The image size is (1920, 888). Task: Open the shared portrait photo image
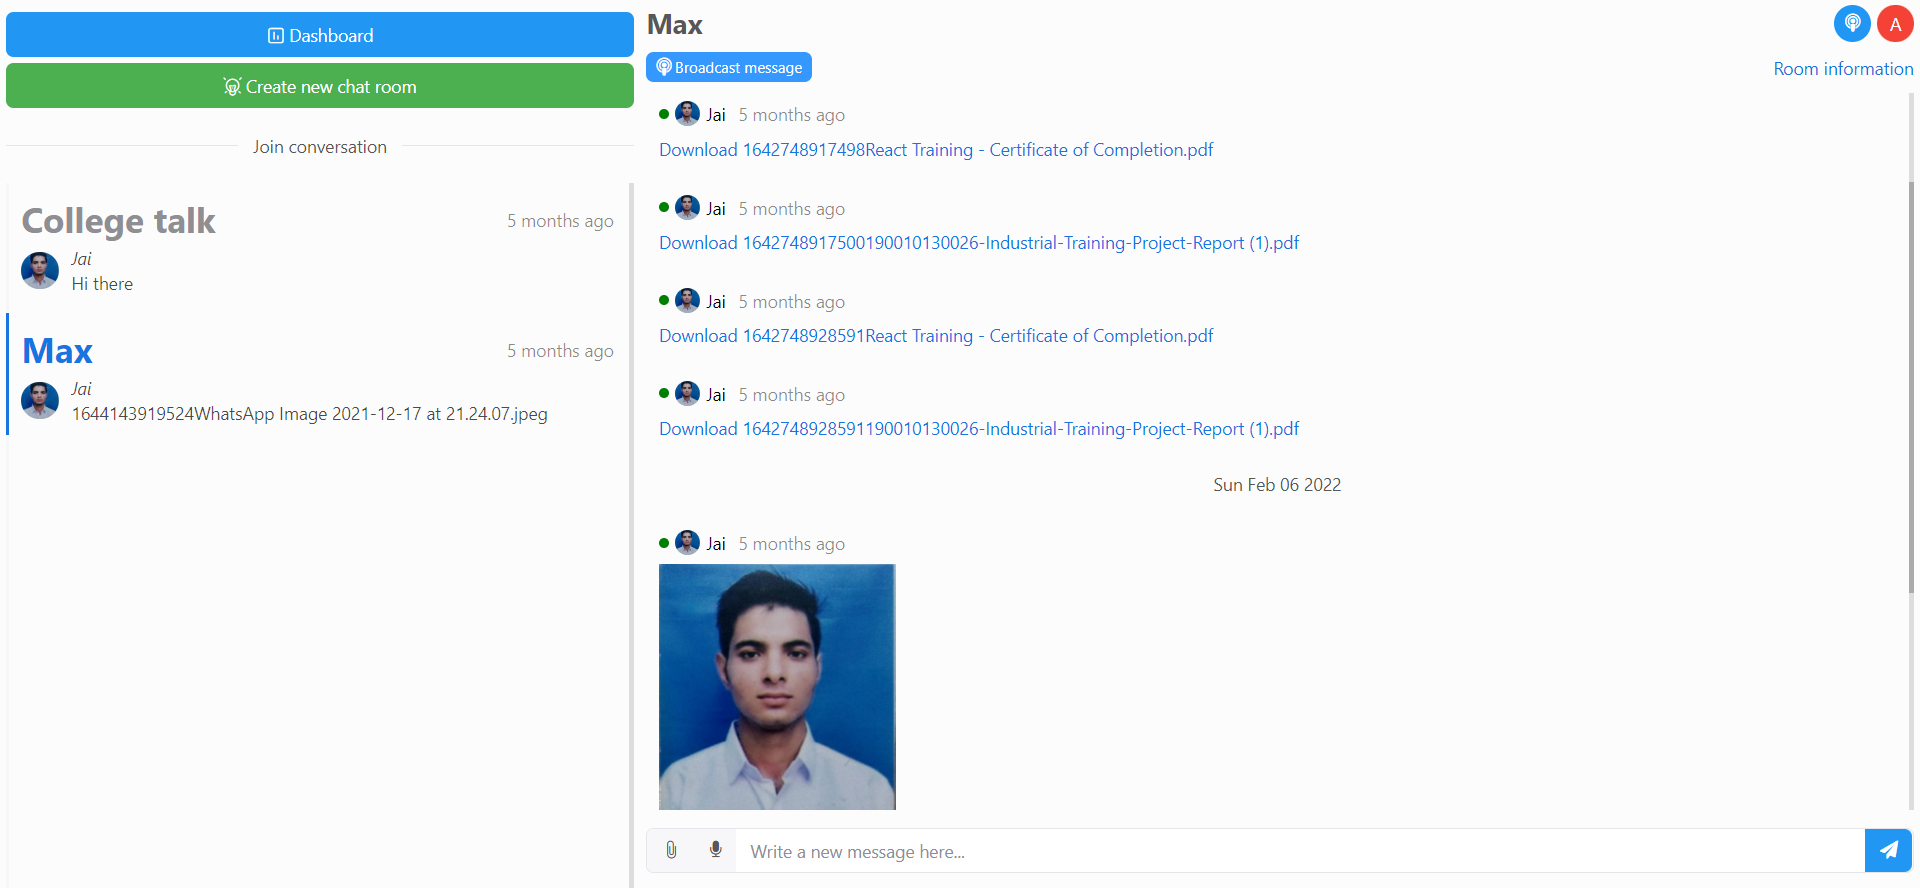[x=777, y=687]
